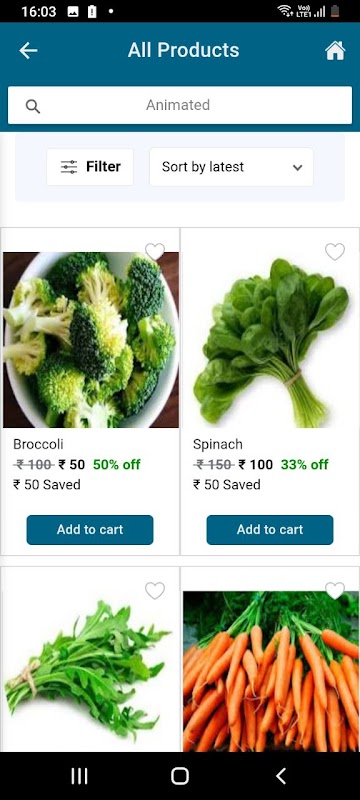The image size is (360, 800).
Task: Tap the search magnifier icon
Action: [33, 106]
